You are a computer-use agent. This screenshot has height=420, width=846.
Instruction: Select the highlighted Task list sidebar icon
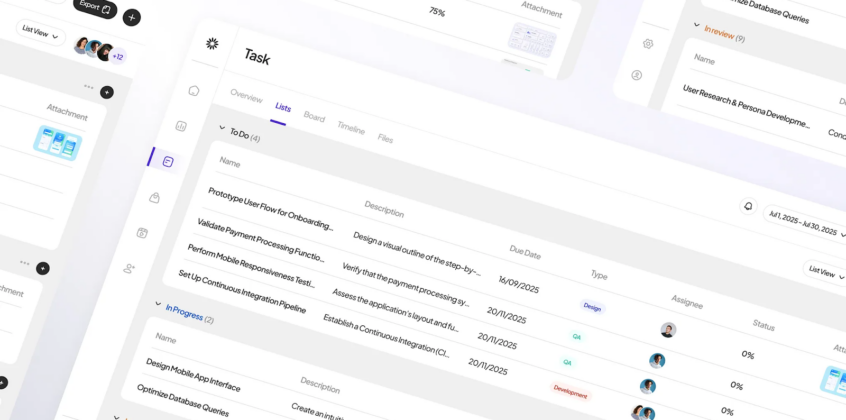pos(168,161)
